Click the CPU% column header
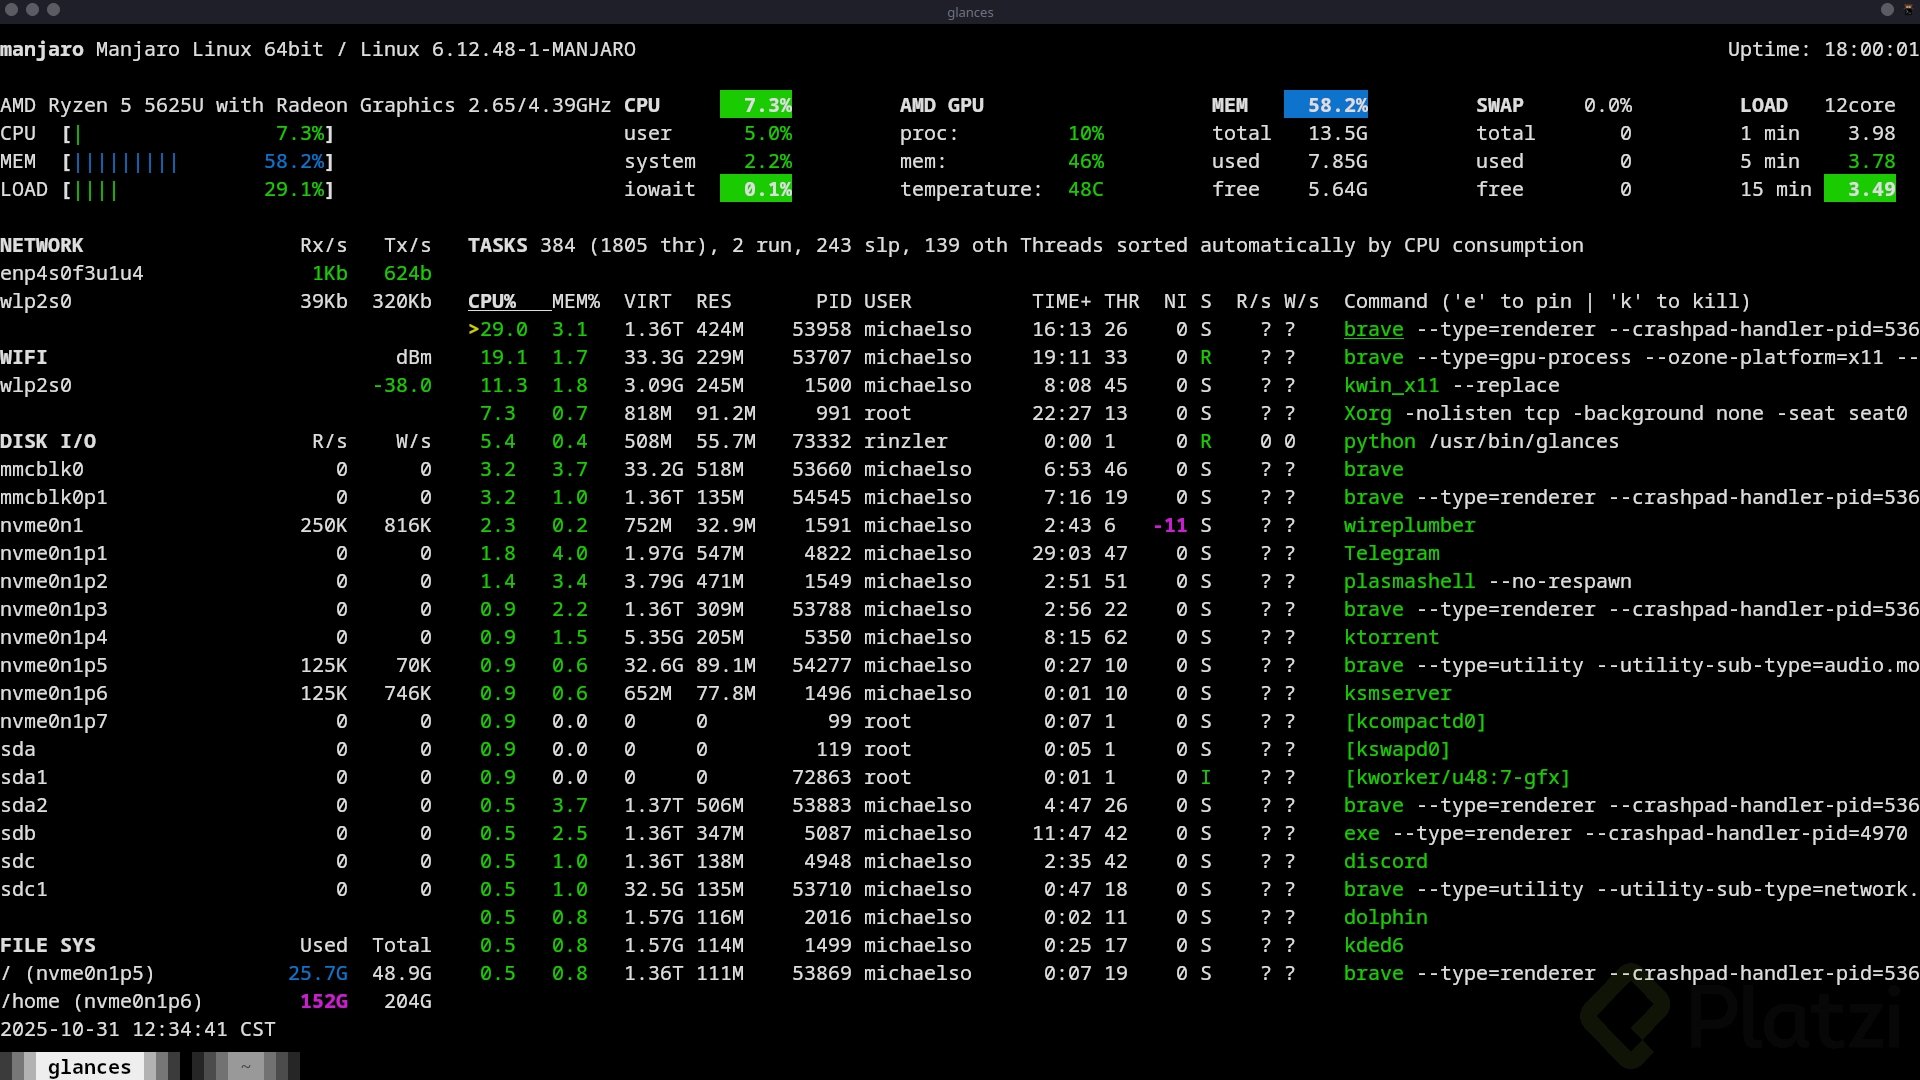Viewport: 1920px width, 1080px height. click(492, 301)
